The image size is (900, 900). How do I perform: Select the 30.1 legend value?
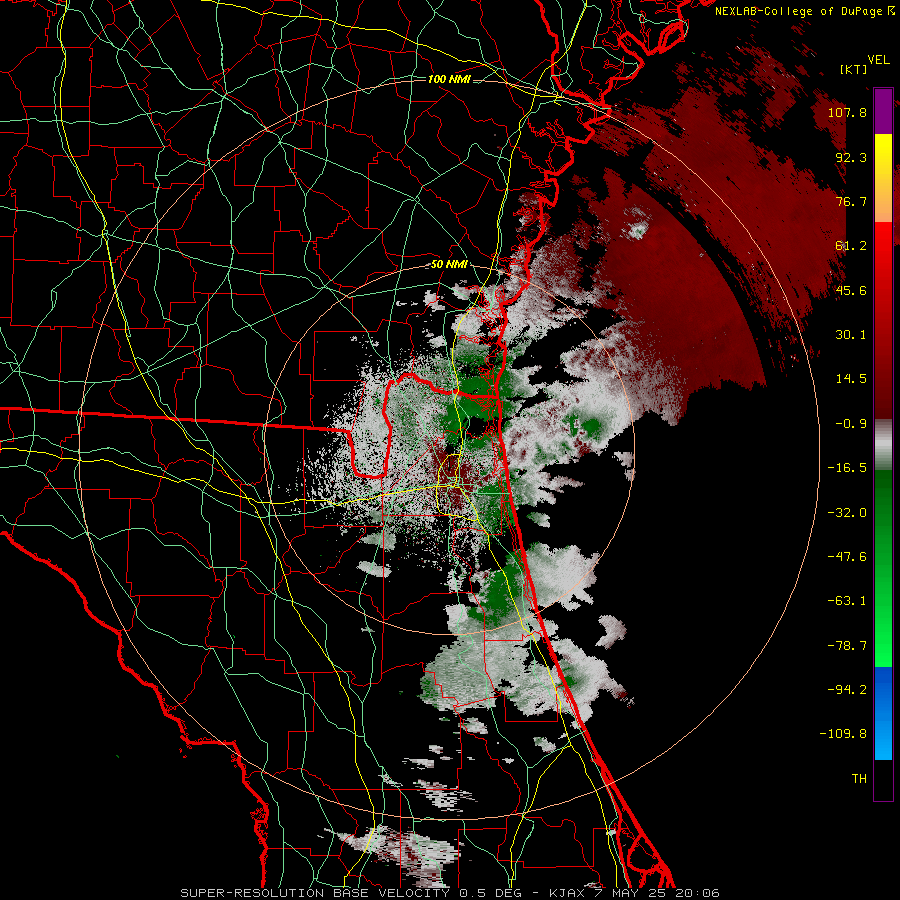tap(851, 335)
